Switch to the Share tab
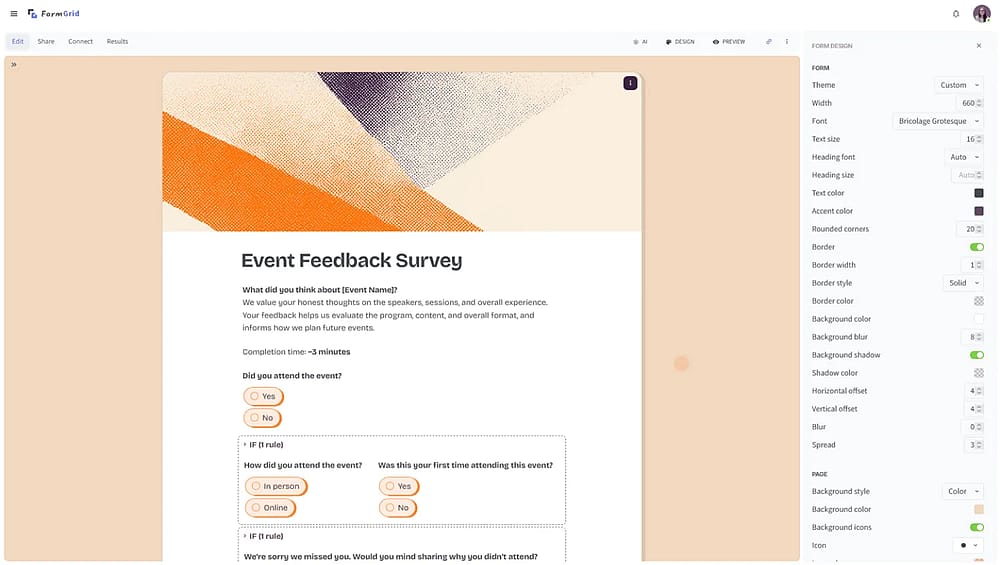 coord(46,41)
